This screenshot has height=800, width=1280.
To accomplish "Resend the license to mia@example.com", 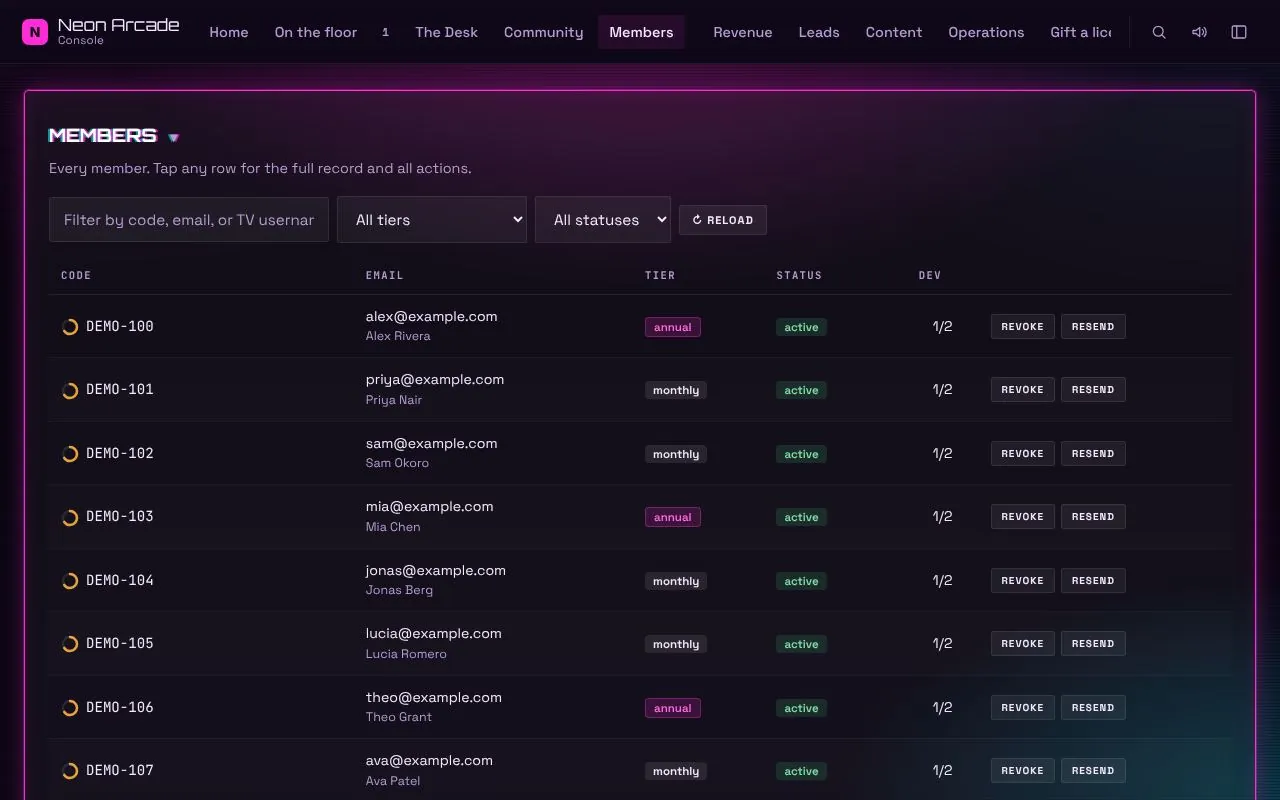I will tap(1093, 516).
